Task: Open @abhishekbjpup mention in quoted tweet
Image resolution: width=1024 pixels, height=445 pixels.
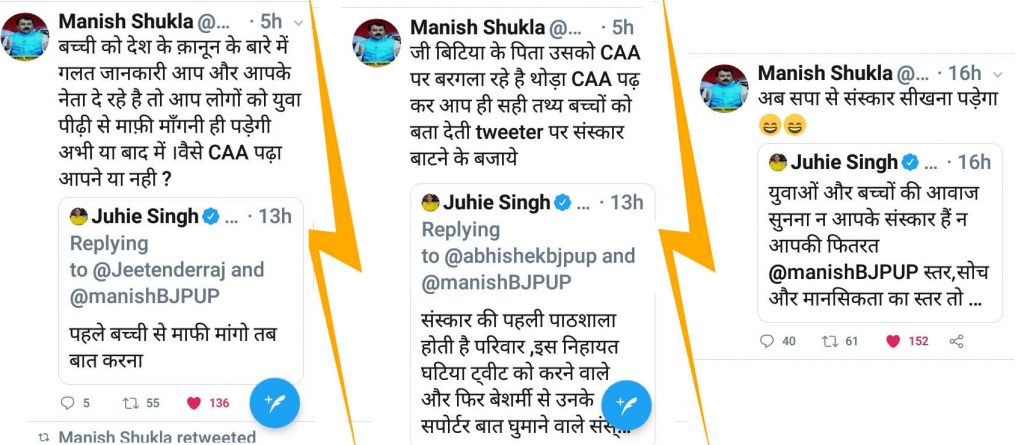Action: [520, 256]
